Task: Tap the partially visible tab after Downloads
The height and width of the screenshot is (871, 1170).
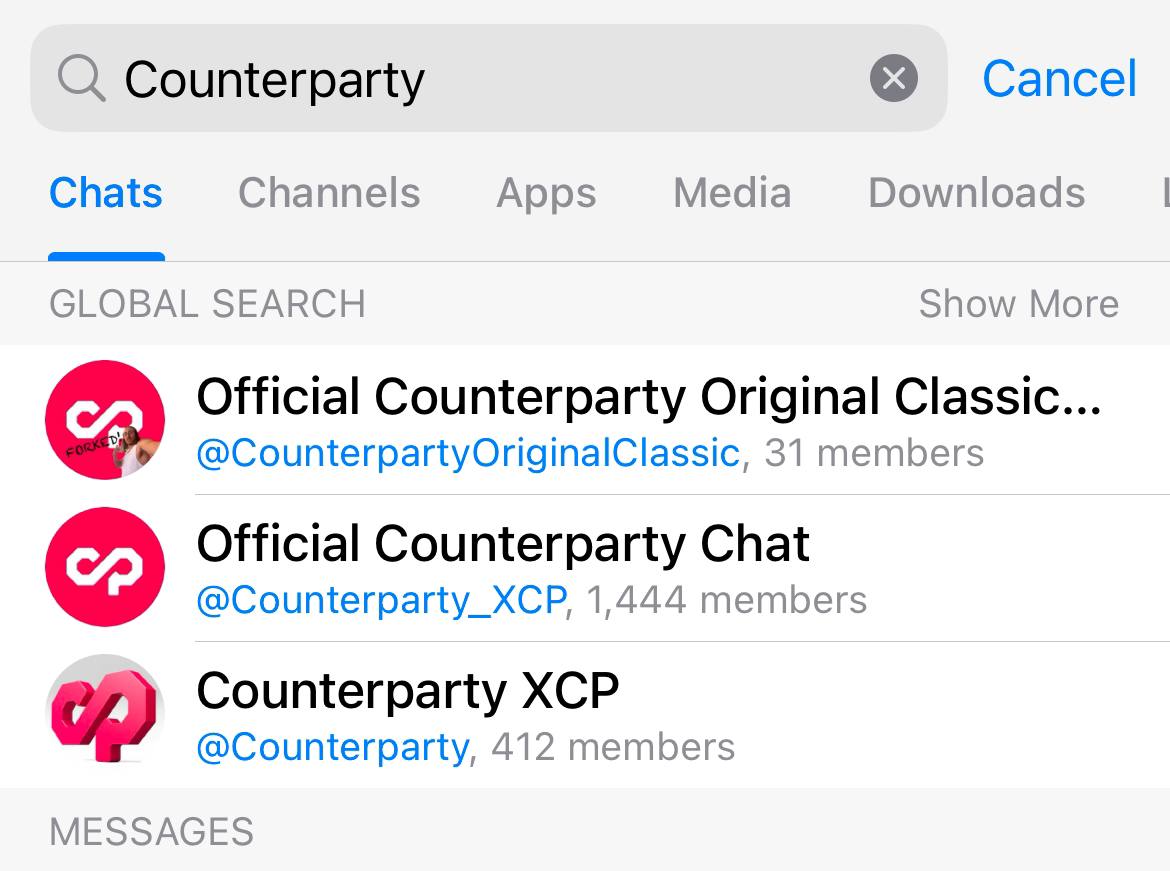Action: point(1164,193)
